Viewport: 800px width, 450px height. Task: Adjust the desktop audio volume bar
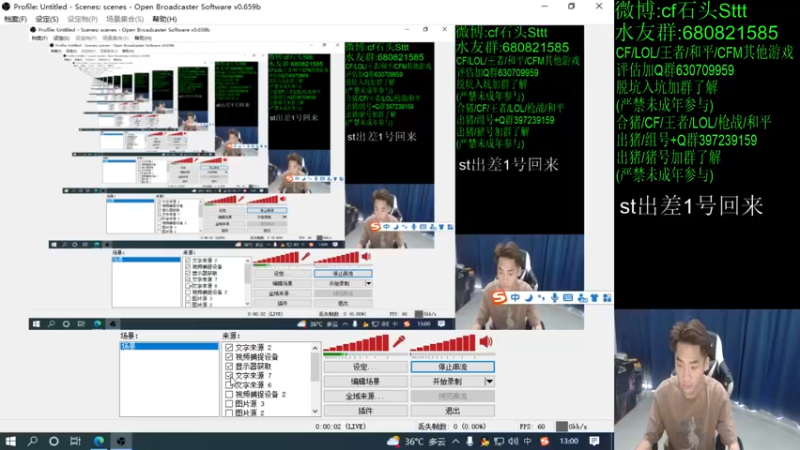pyautogui.click(x=443, y=343)
